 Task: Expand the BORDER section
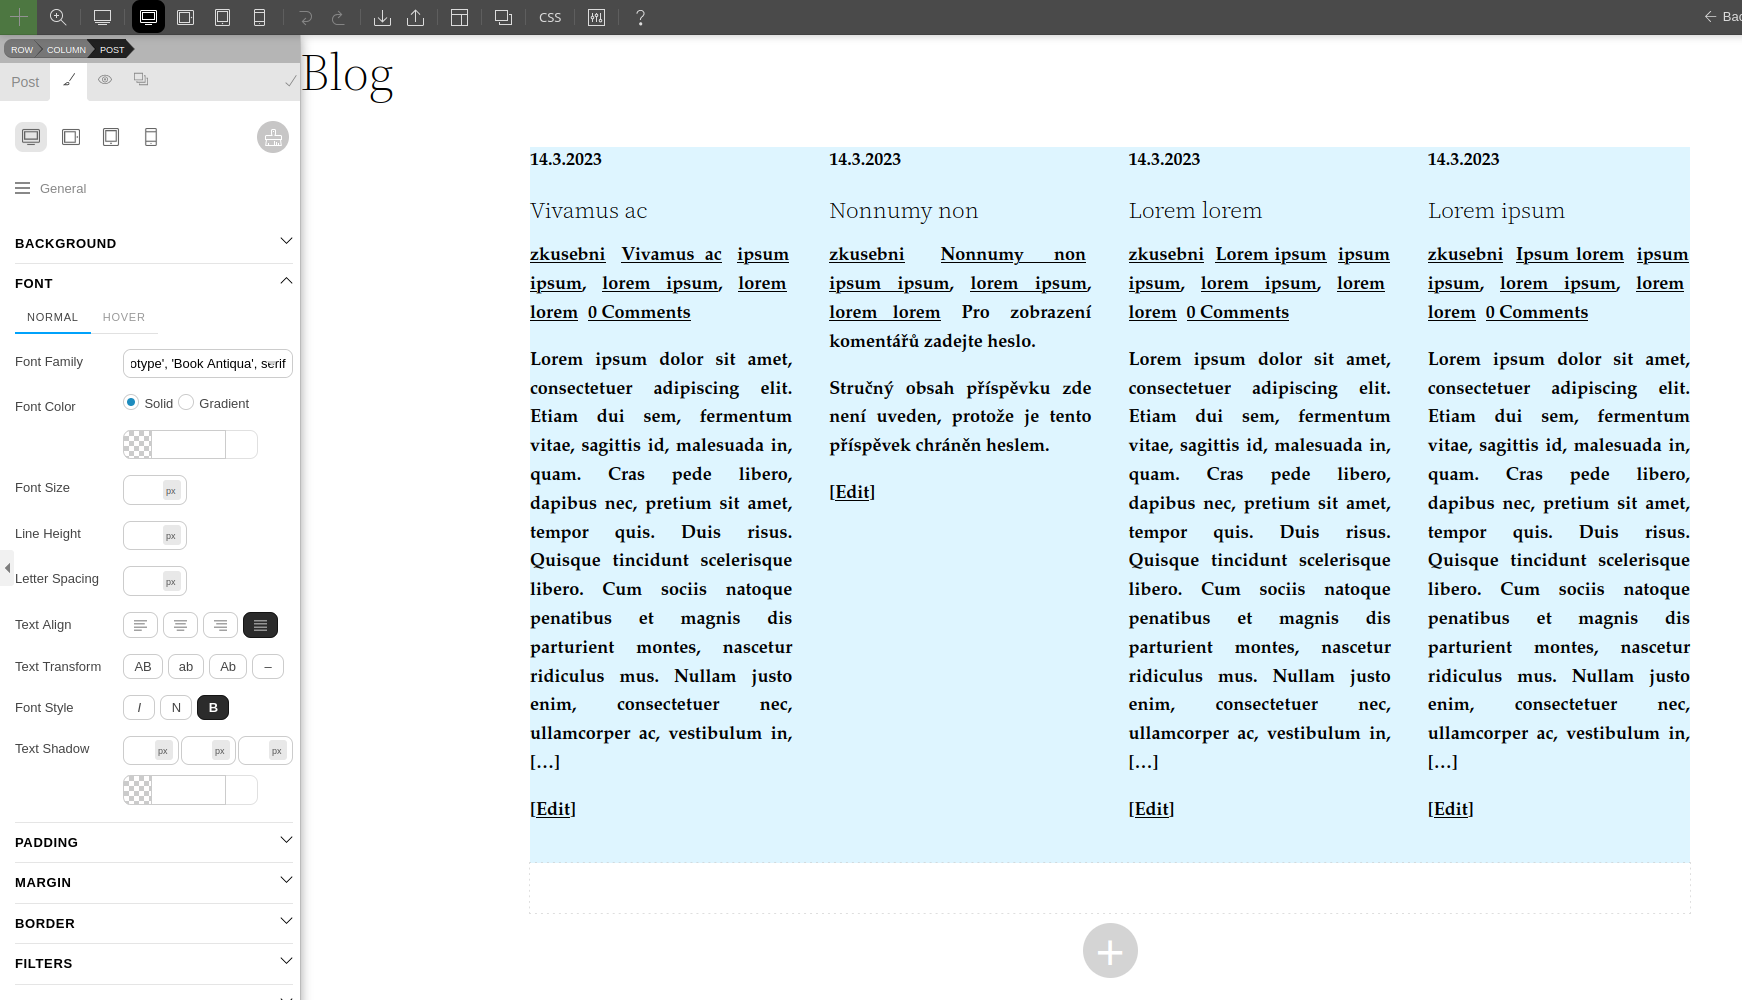point(154,923)
